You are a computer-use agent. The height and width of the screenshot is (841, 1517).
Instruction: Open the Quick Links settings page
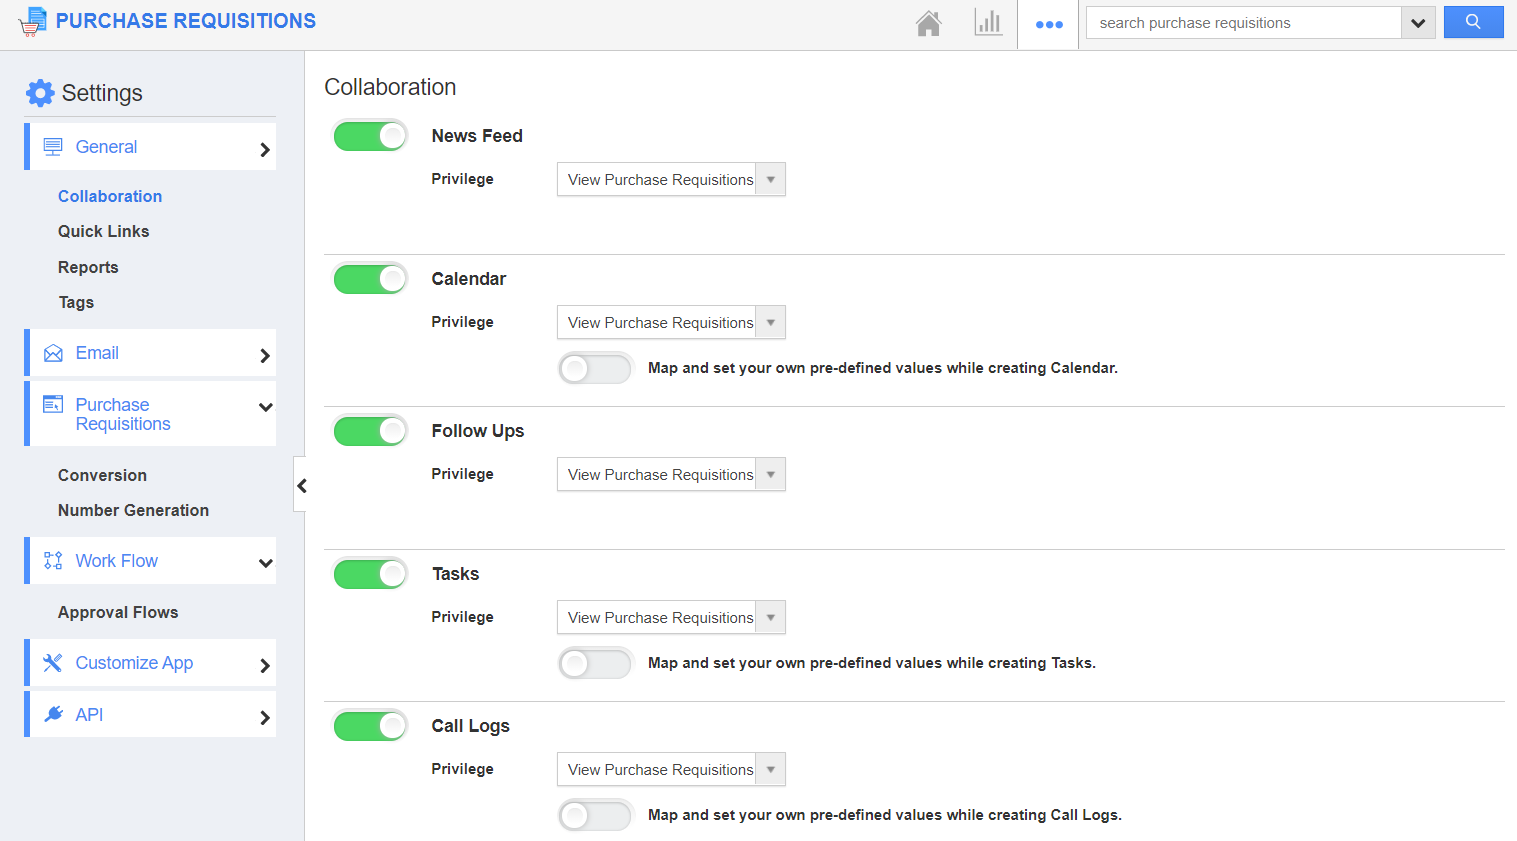[103, 231]
